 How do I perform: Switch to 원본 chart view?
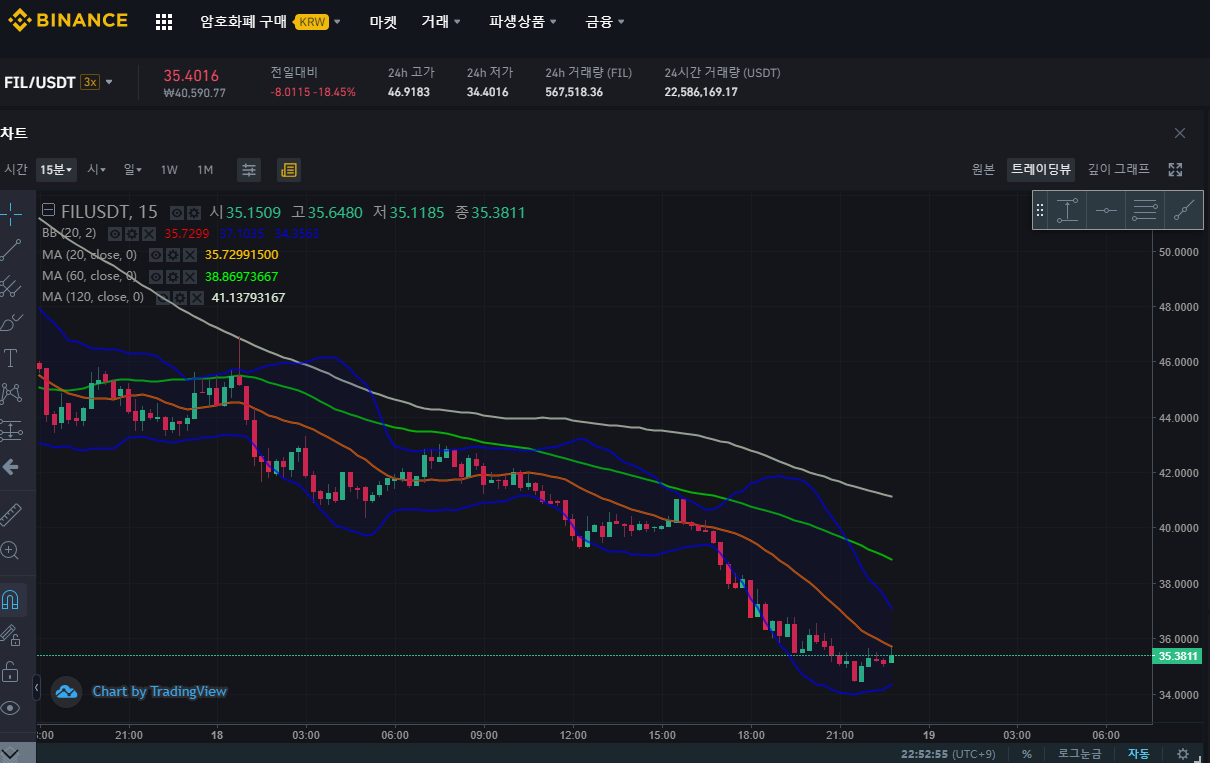click(983, 170)
